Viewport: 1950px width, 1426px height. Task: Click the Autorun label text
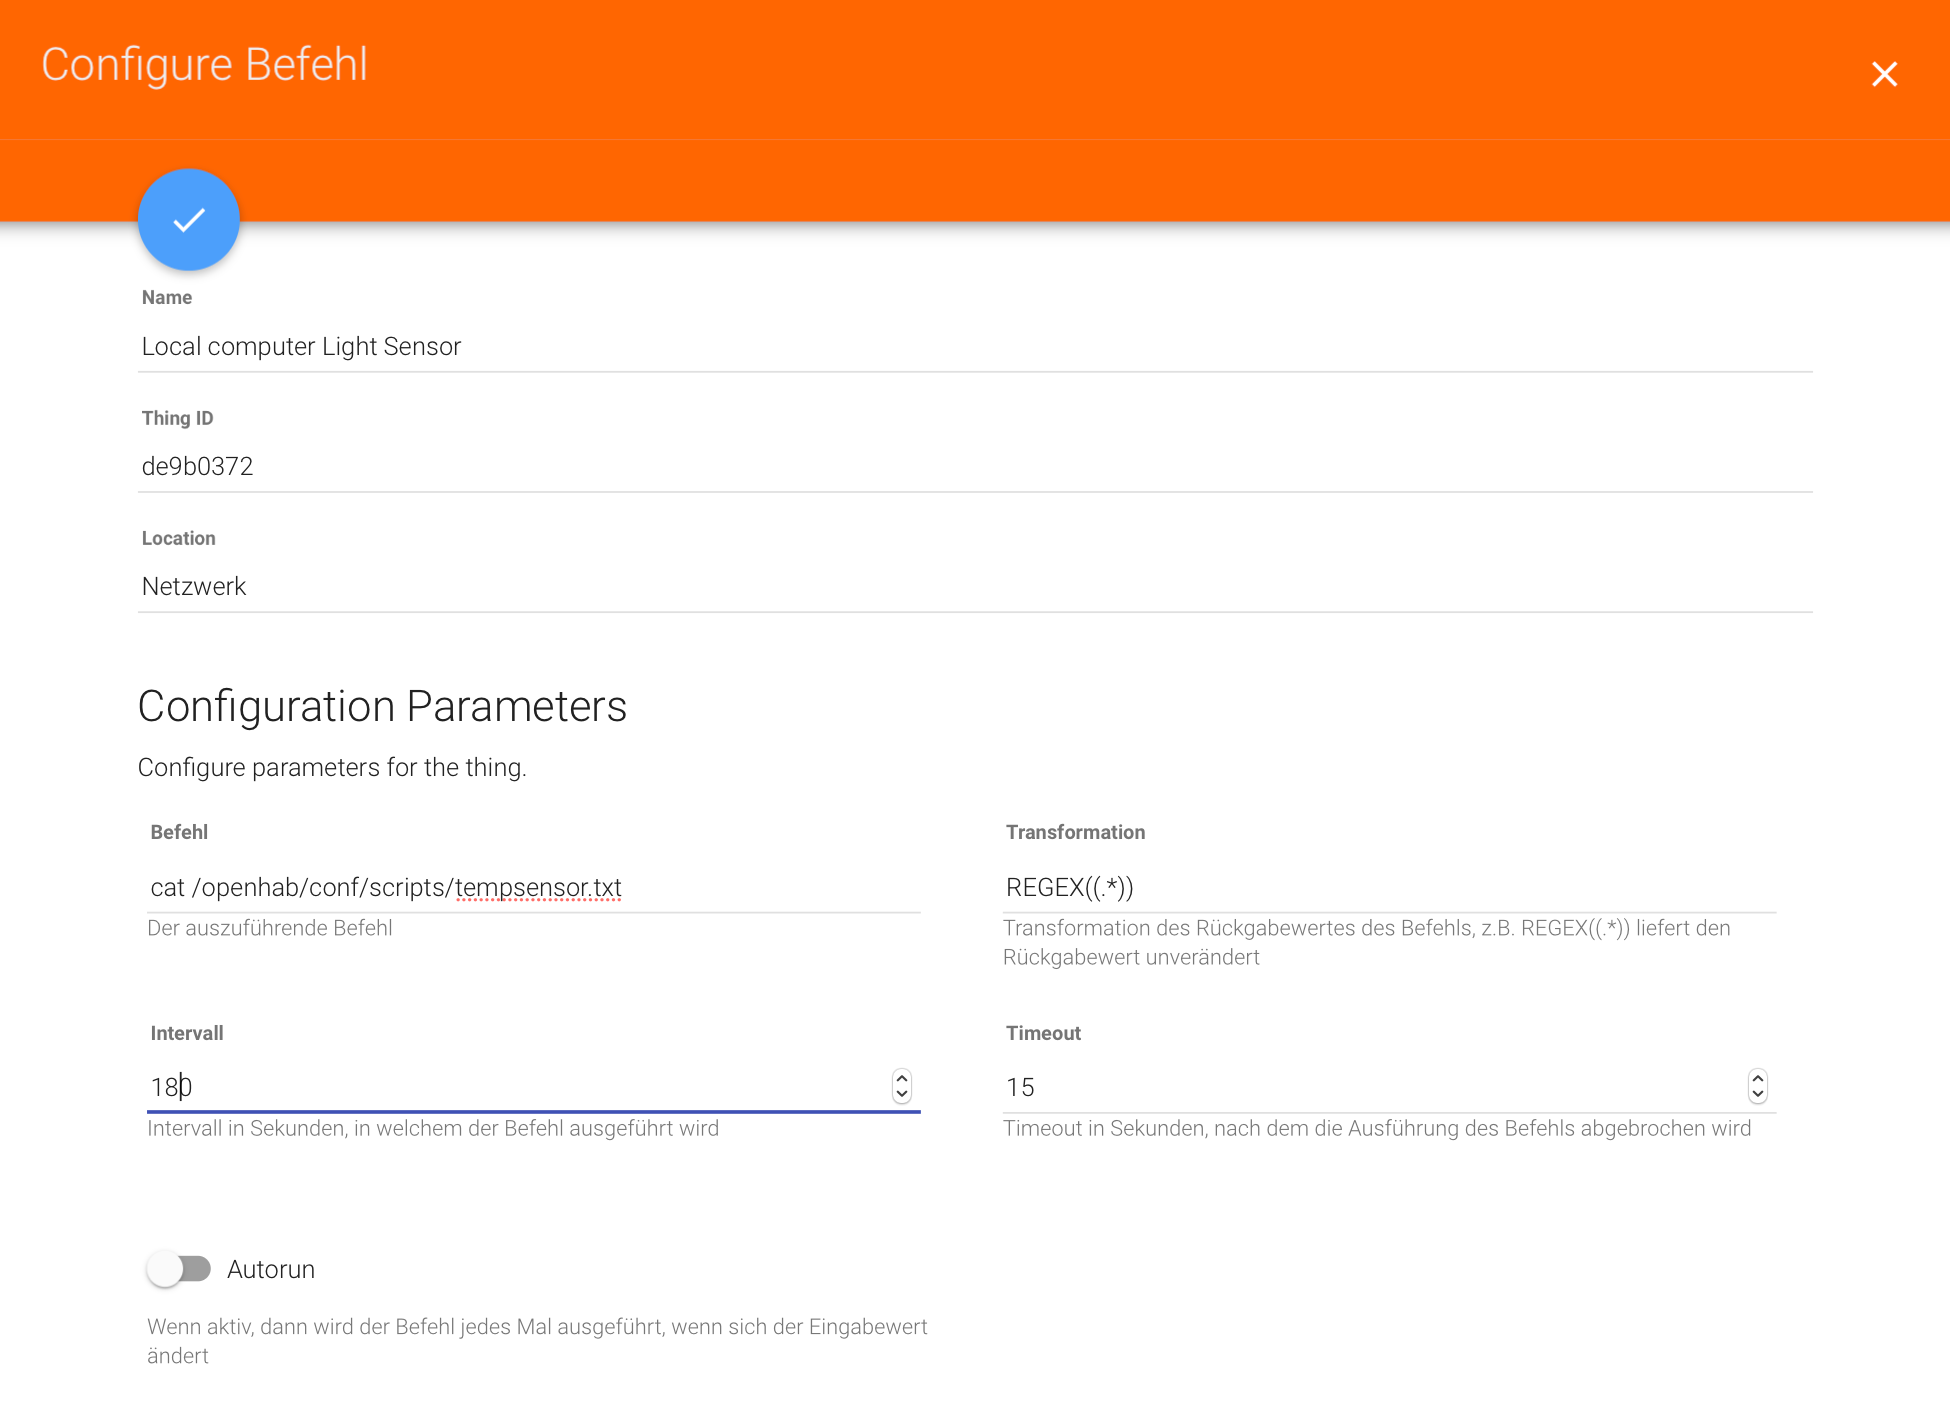point(271,1269)
